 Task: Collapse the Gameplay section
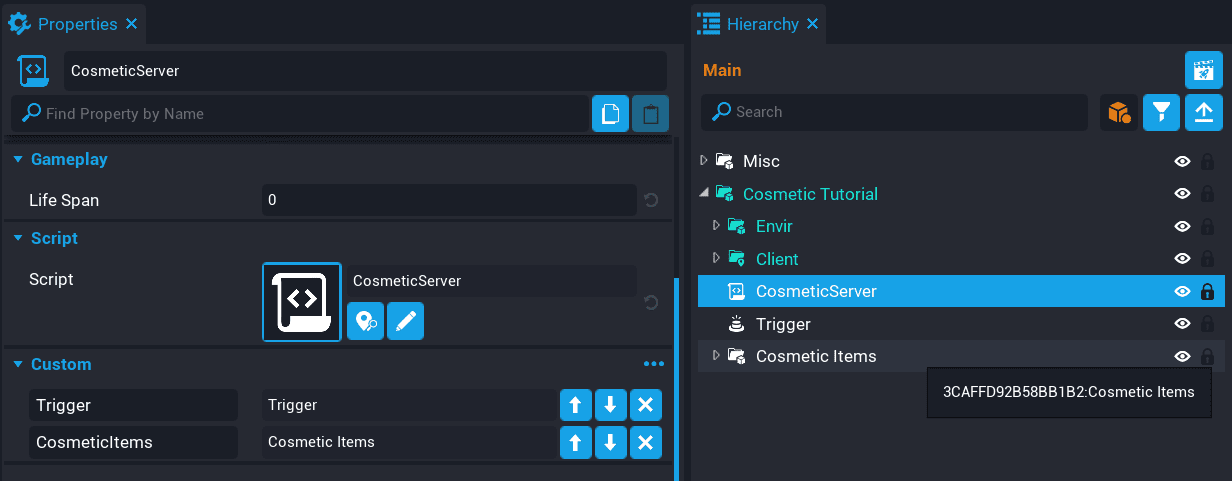(17, 160)
